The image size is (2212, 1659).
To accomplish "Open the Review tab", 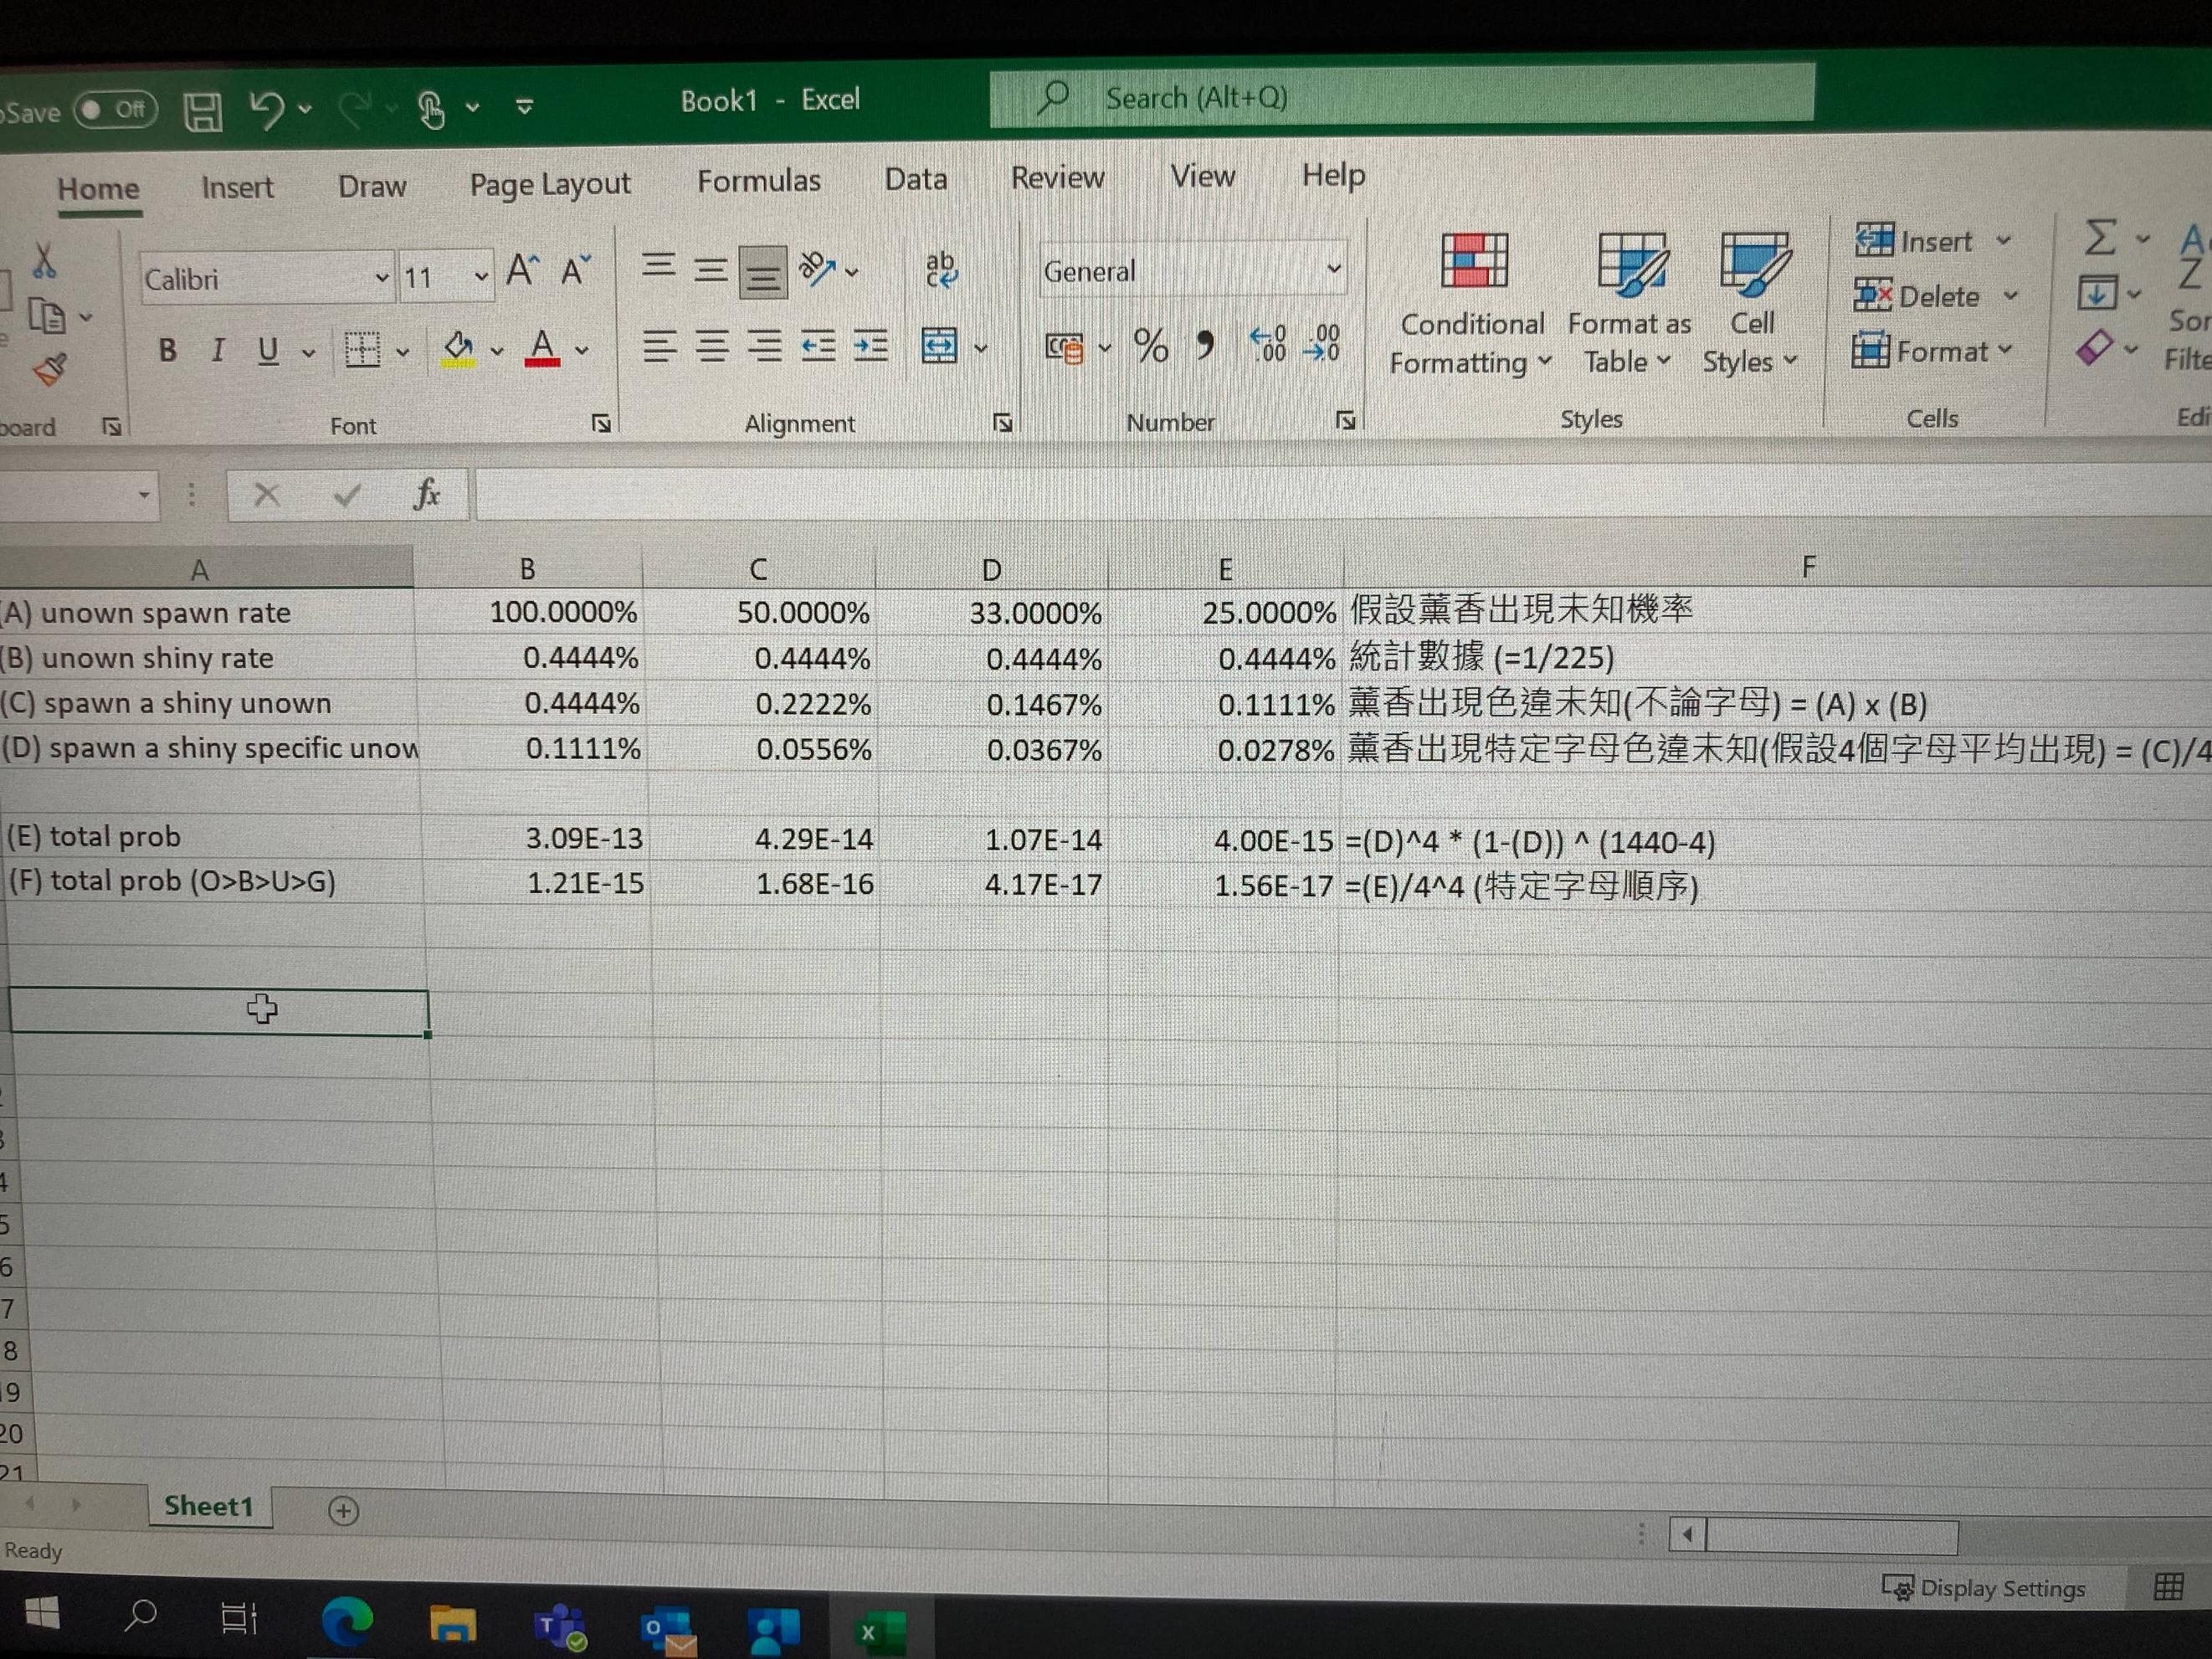I will (1057, 177).
